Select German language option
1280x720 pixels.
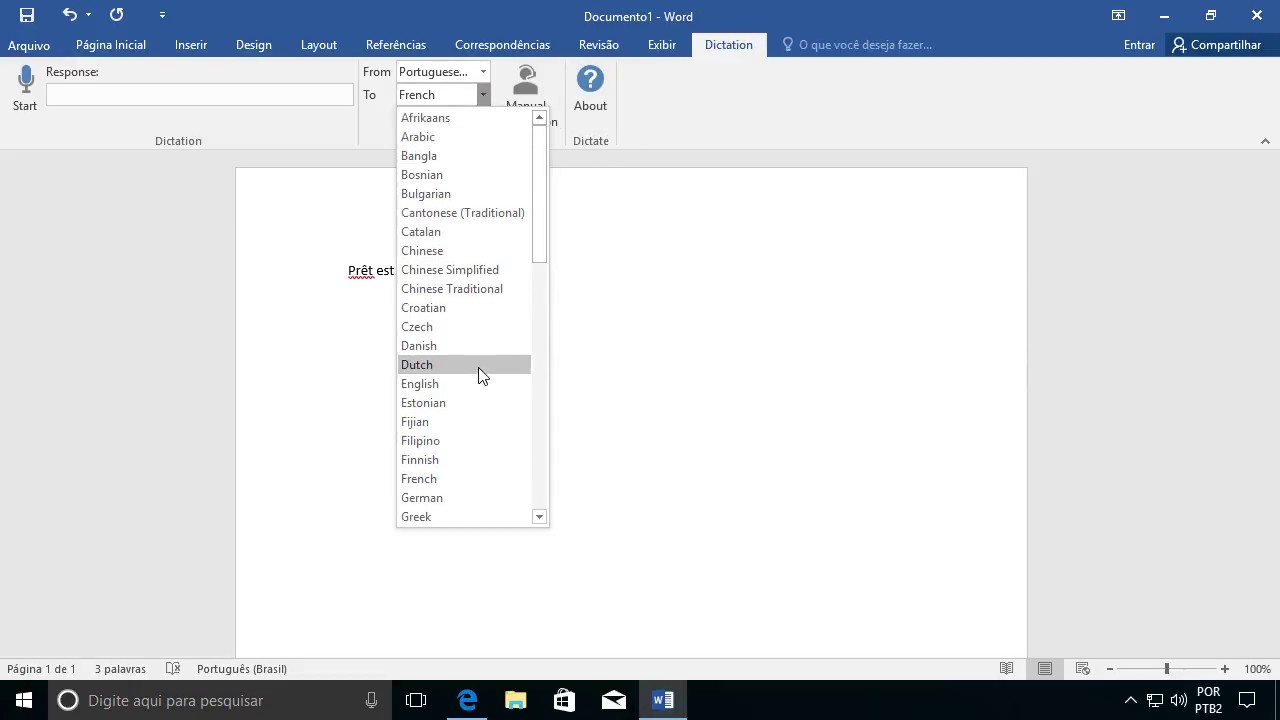pyautogui.click(x=464, y=498)
